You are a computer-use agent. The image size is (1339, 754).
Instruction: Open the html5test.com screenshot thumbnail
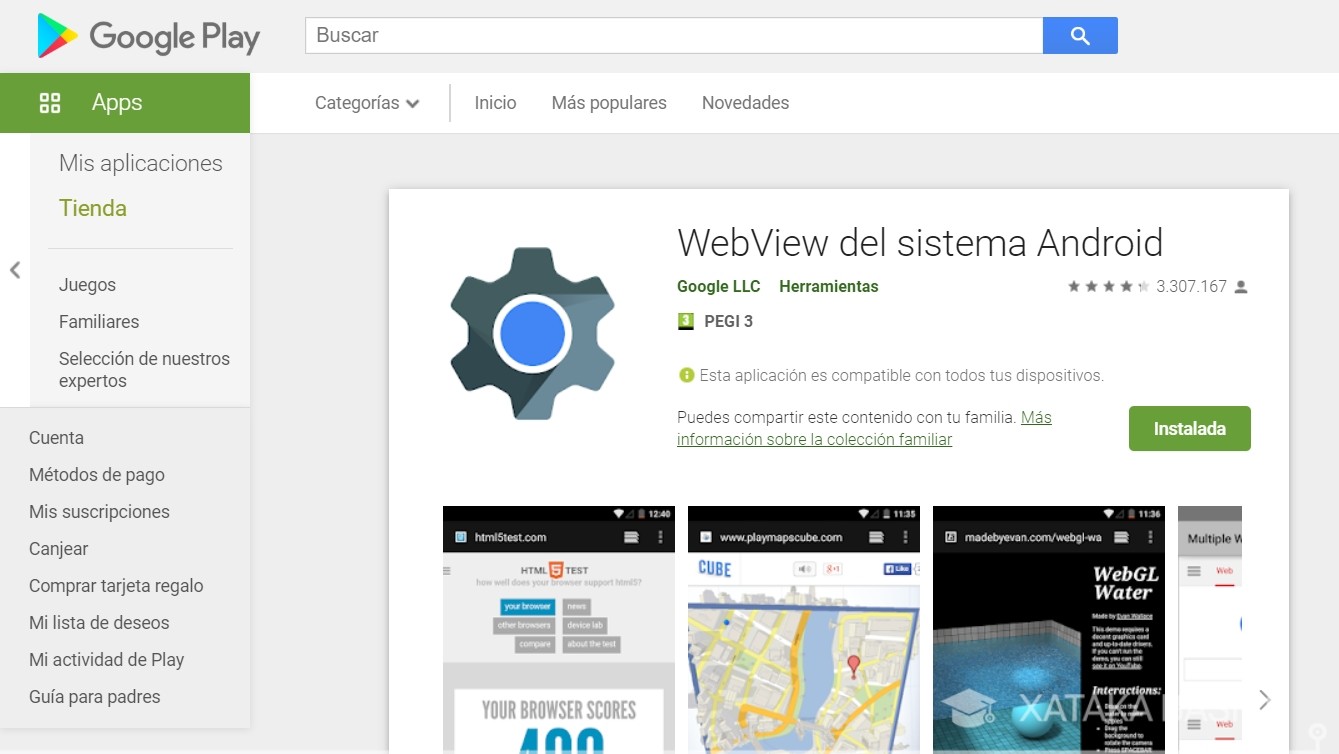pyautogui.click(x=558, y=630)
